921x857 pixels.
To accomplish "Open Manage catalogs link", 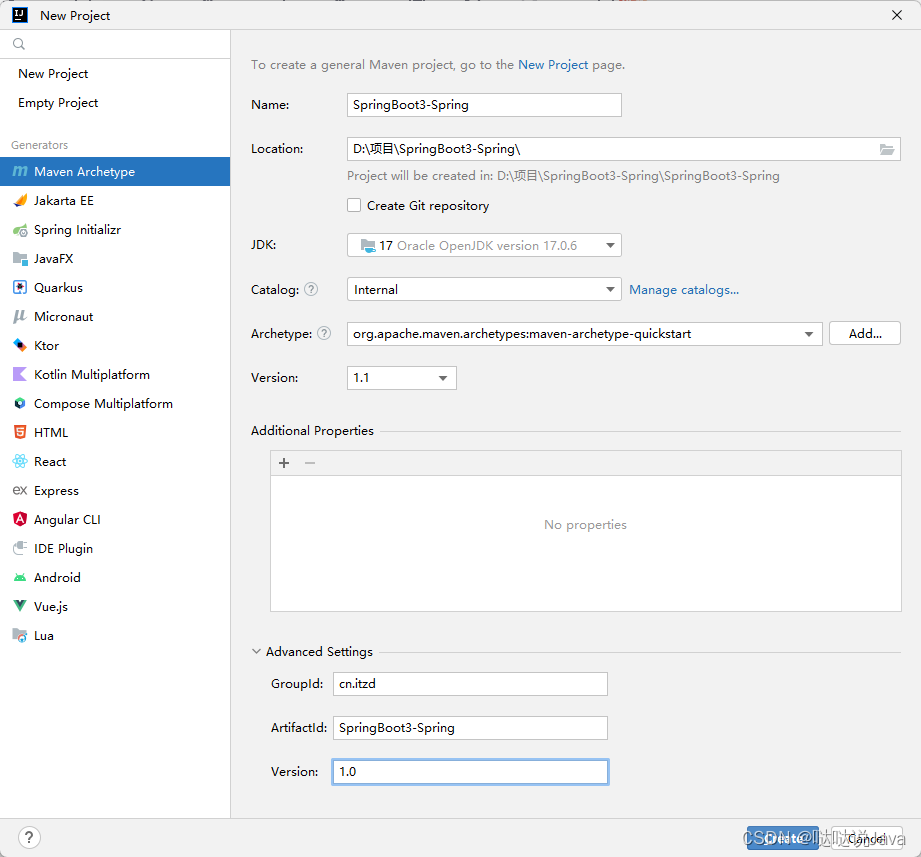I will coord(684,290).
